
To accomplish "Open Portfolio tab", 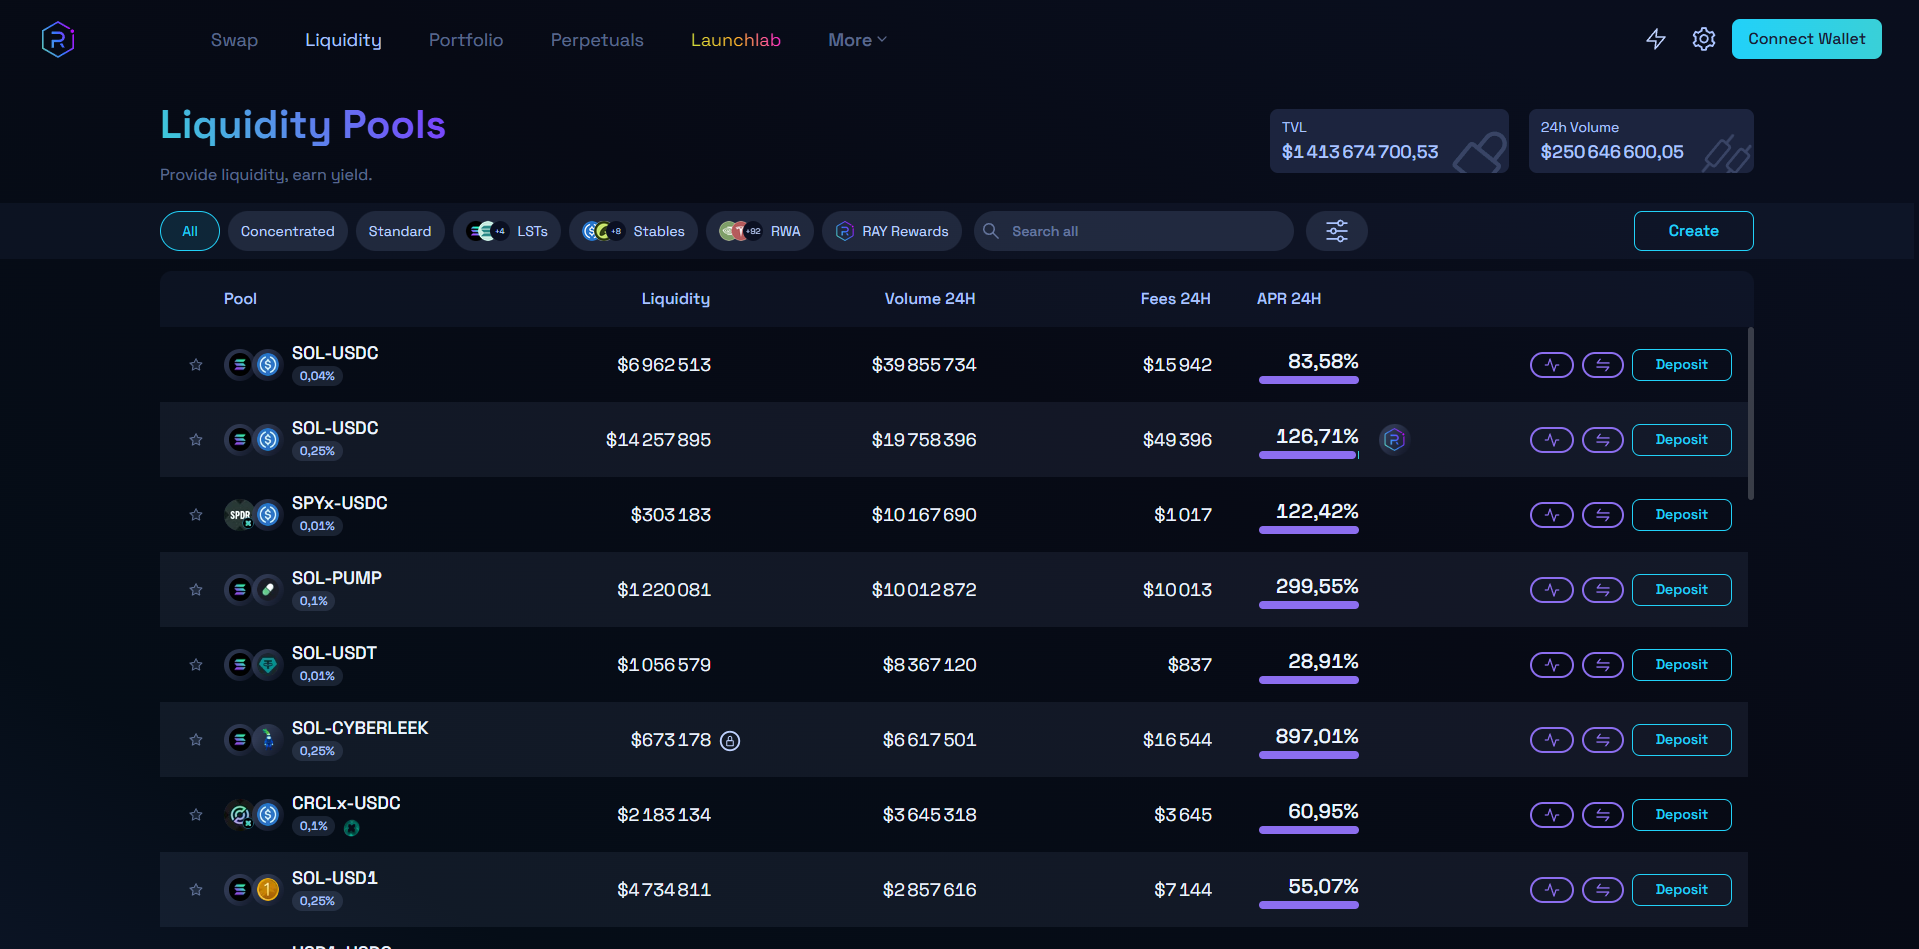I will [x=466, y=40].
